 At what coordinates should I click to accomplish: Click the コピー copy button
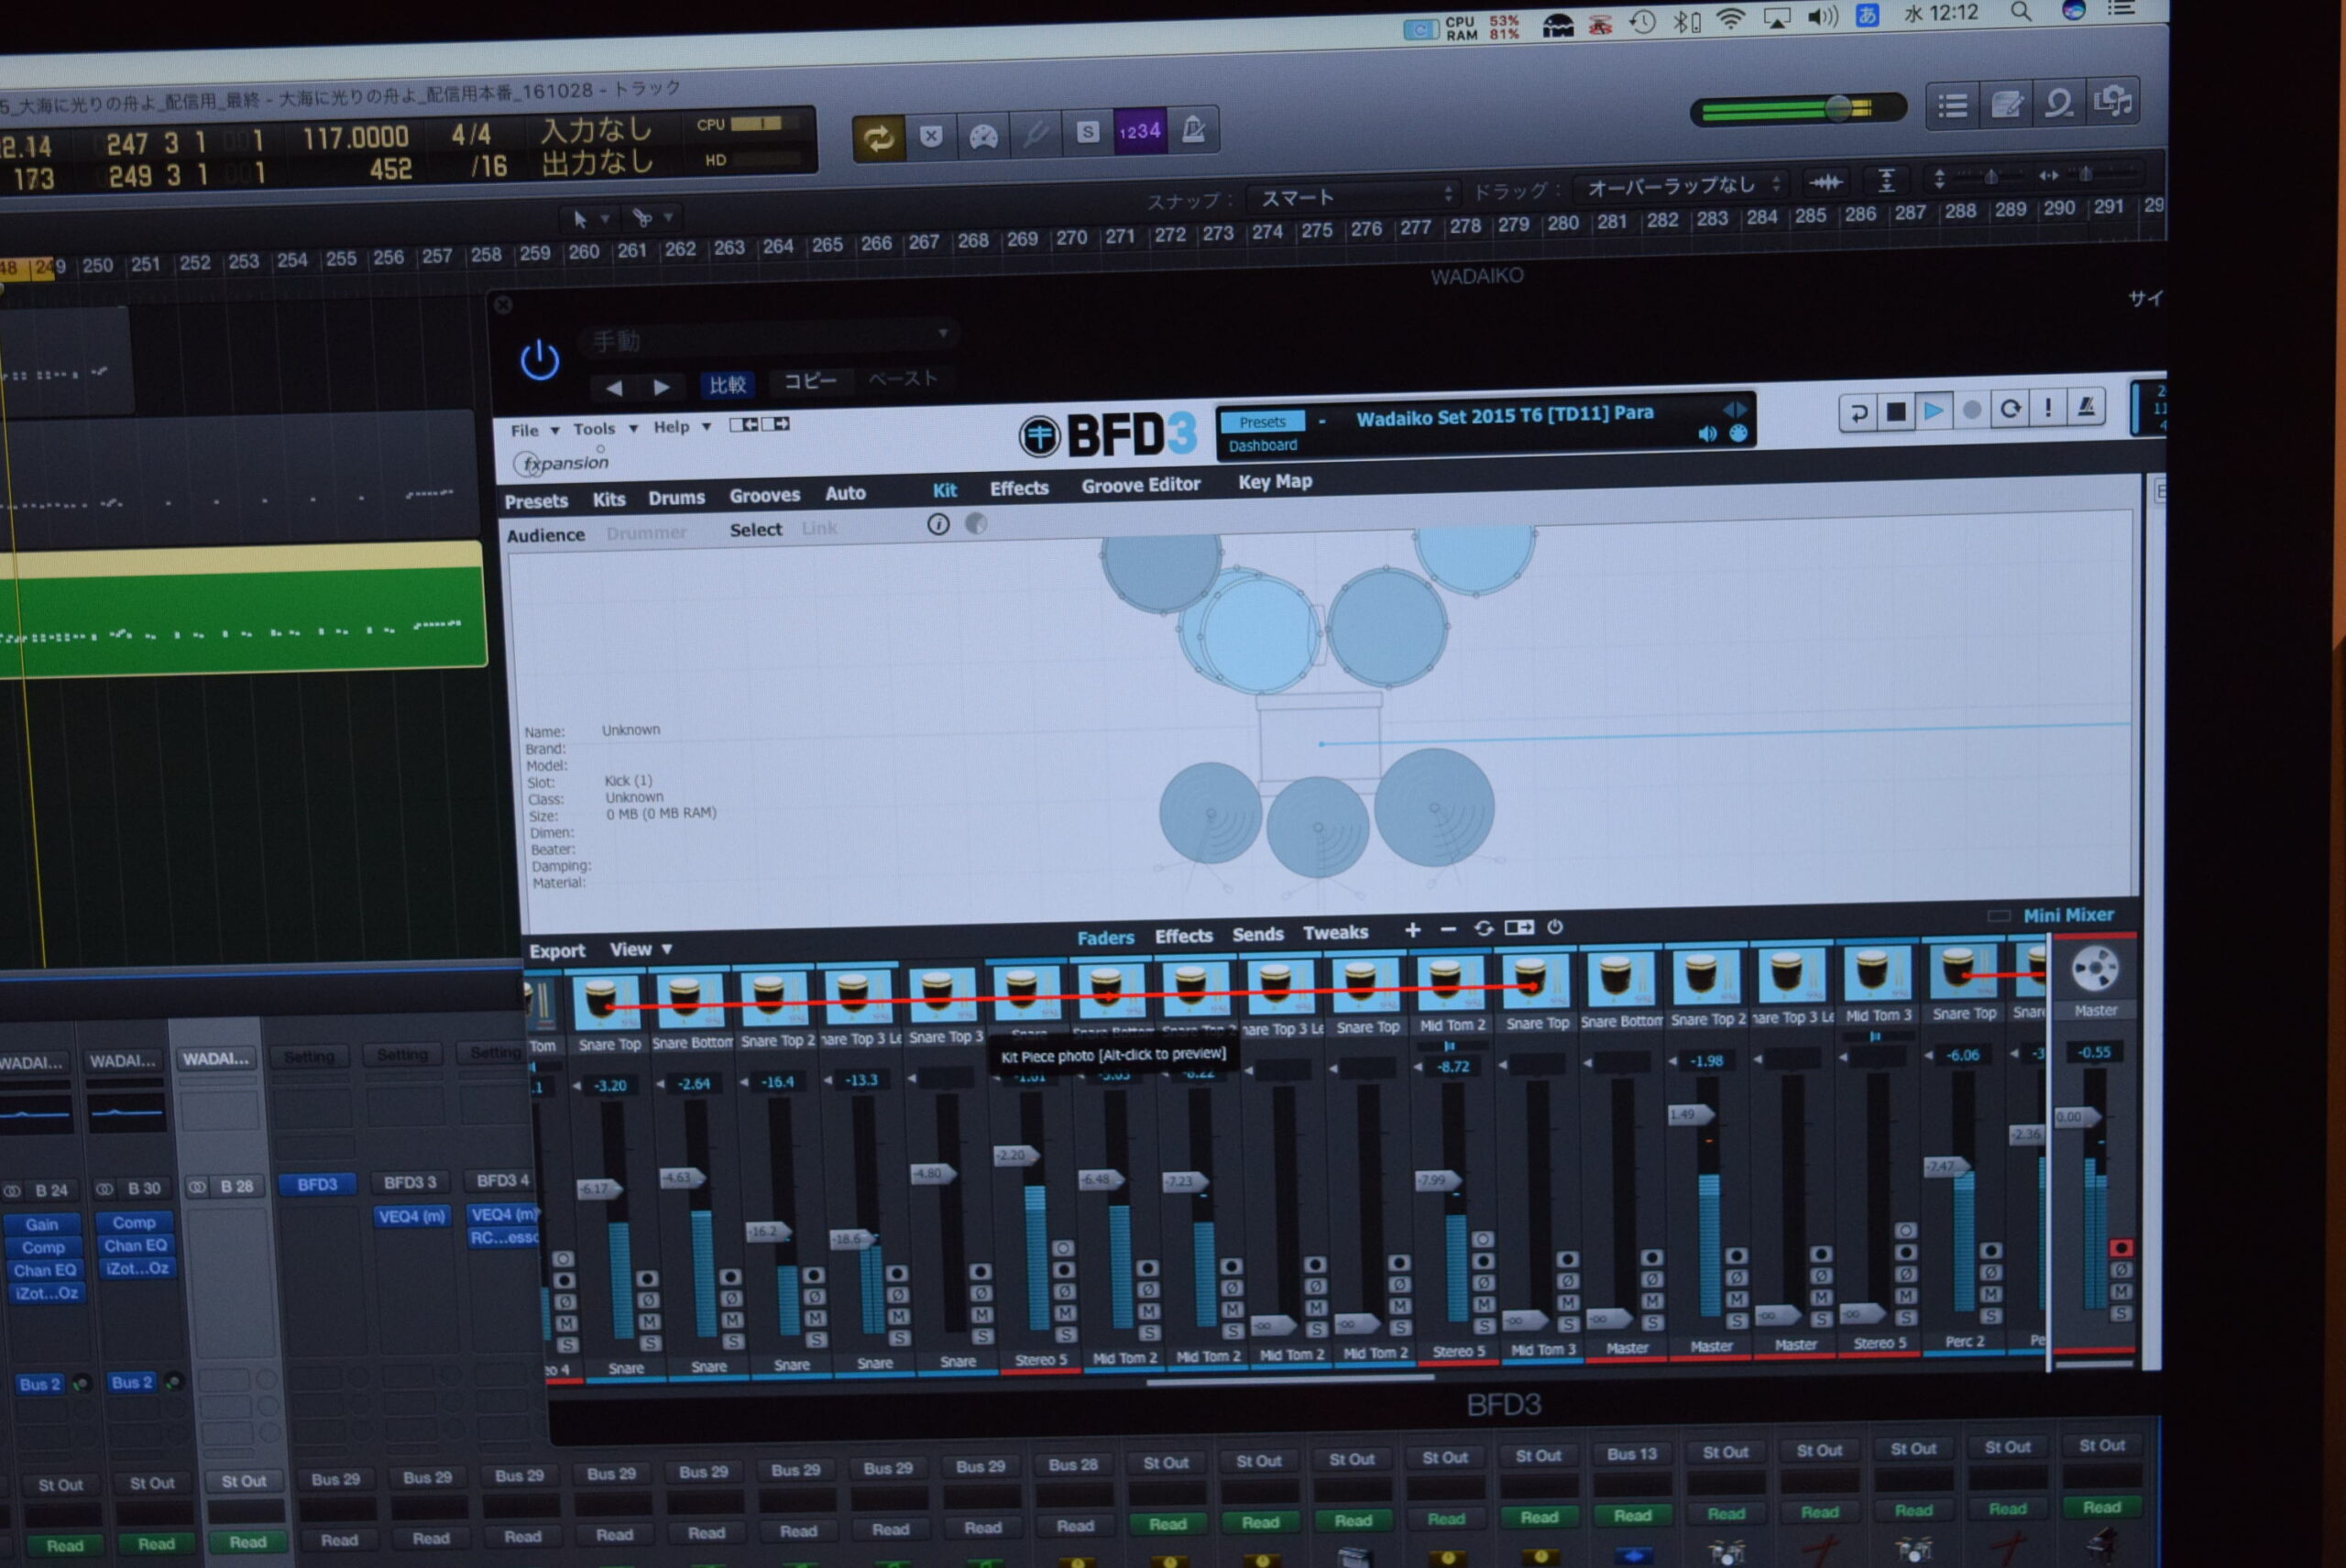(x=809, y=382)
